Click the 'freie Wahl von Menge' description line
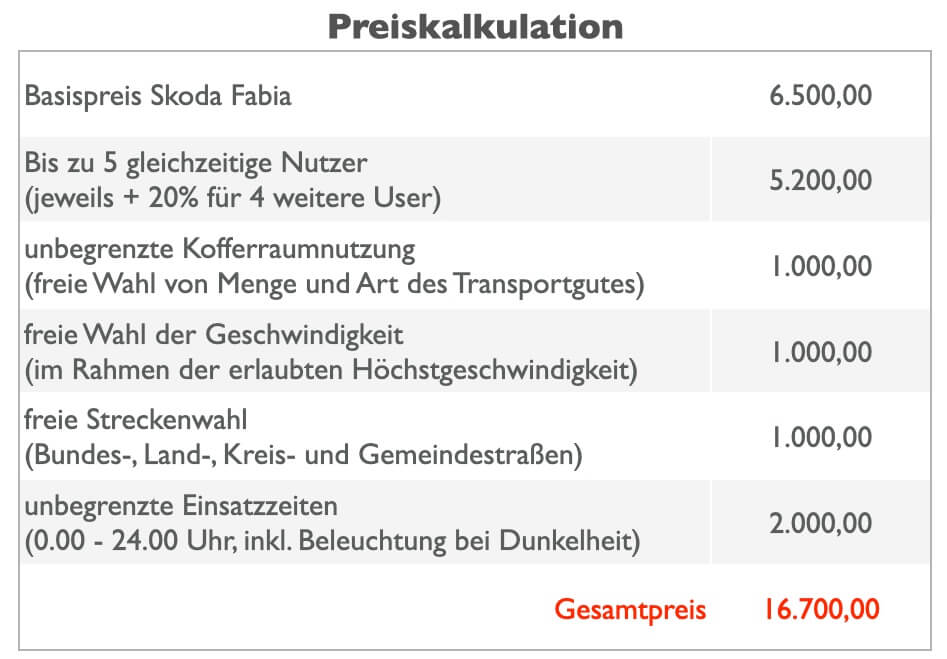 [x=333, y=284]
